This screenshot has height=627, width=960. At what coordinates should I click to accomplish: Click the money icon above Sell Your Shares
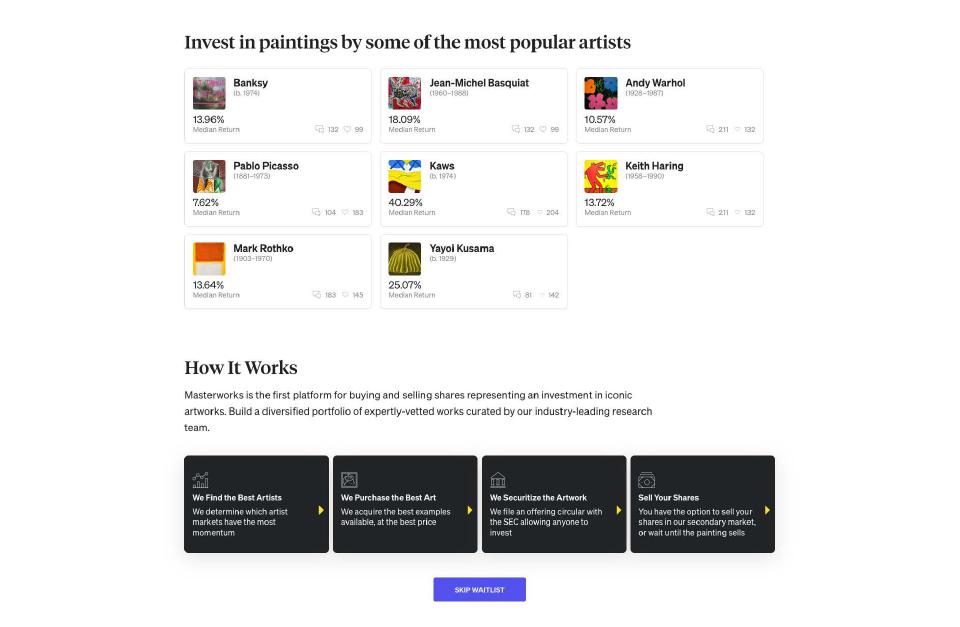click(647, 480)
